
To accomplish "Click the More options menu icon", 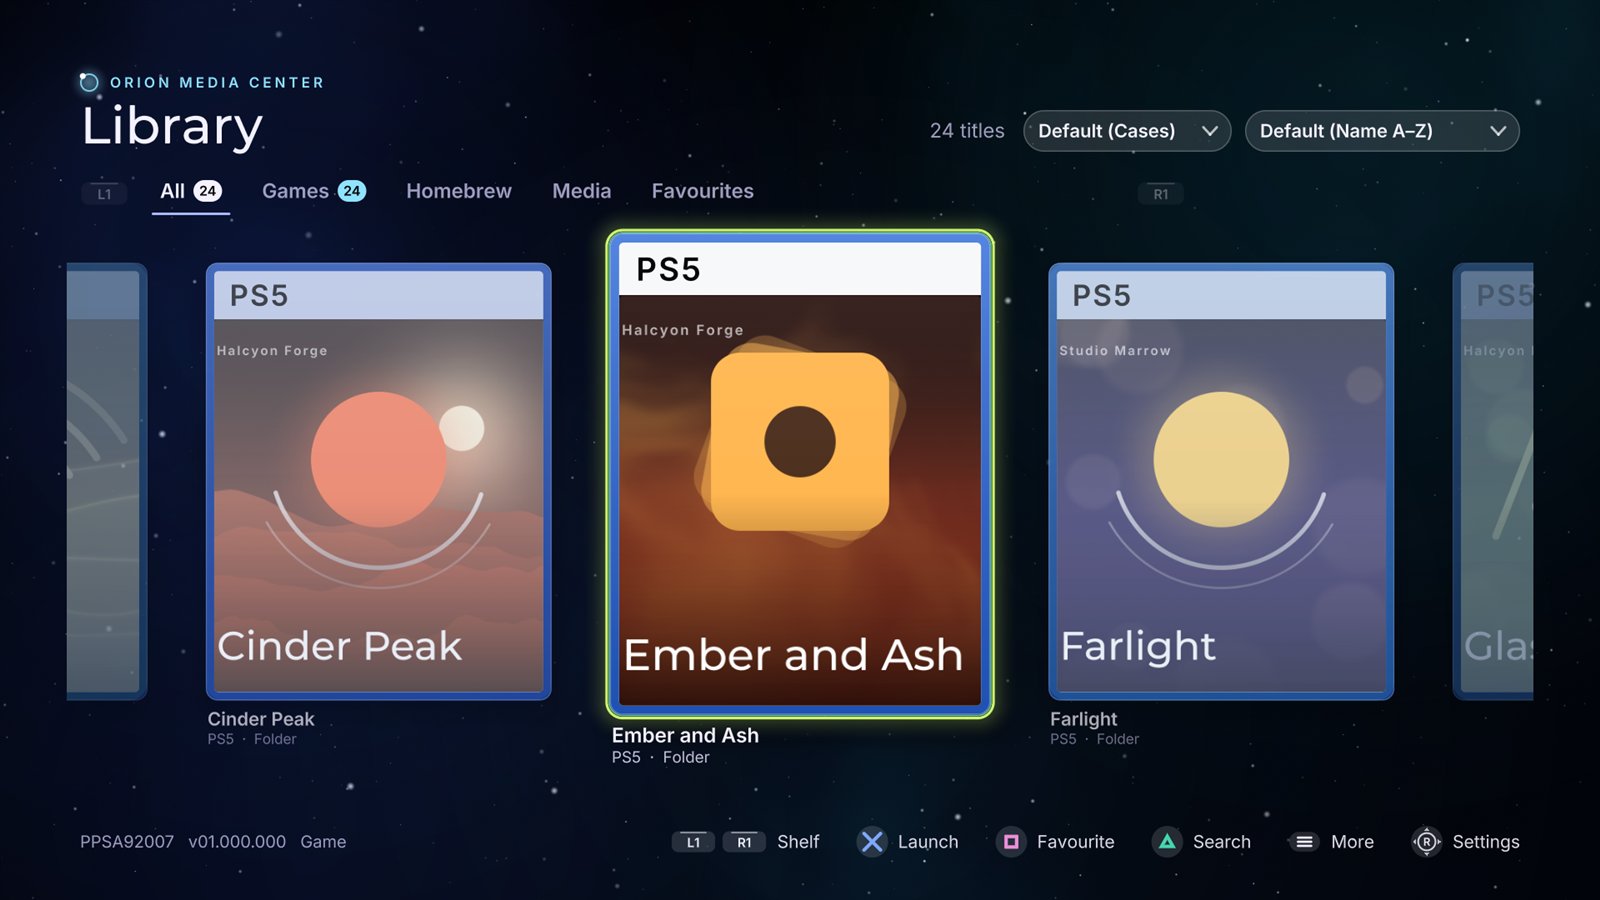I will (x=1304, y=842).
